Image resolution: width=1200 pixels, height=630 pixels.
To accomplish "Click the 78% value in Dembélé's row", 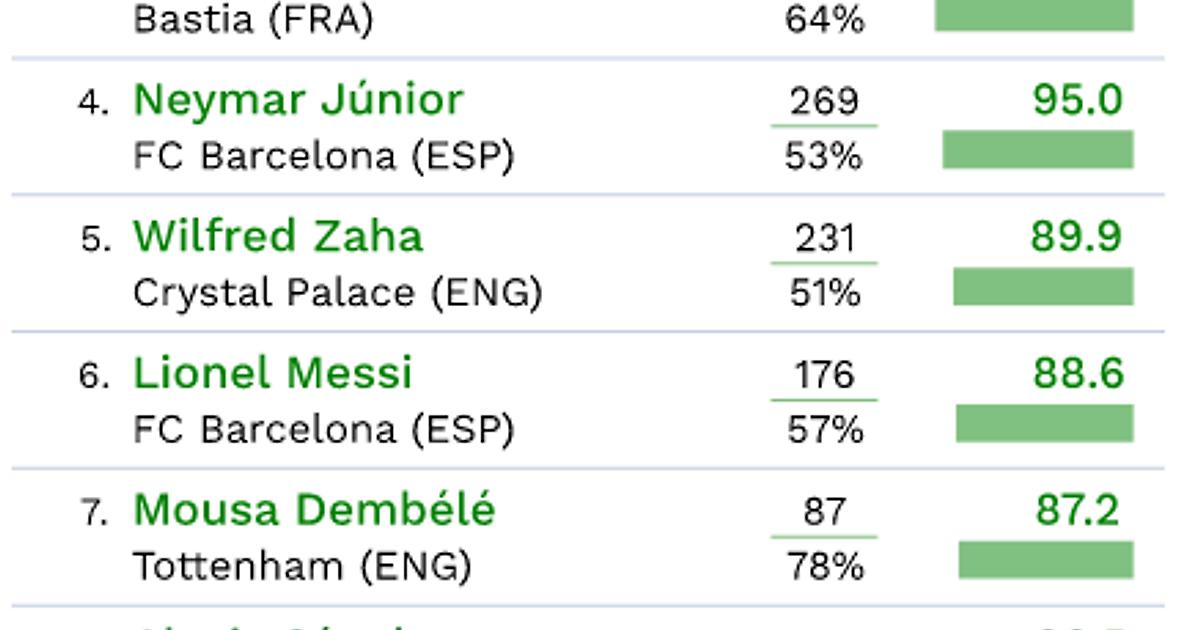I will tap(824, 568).
